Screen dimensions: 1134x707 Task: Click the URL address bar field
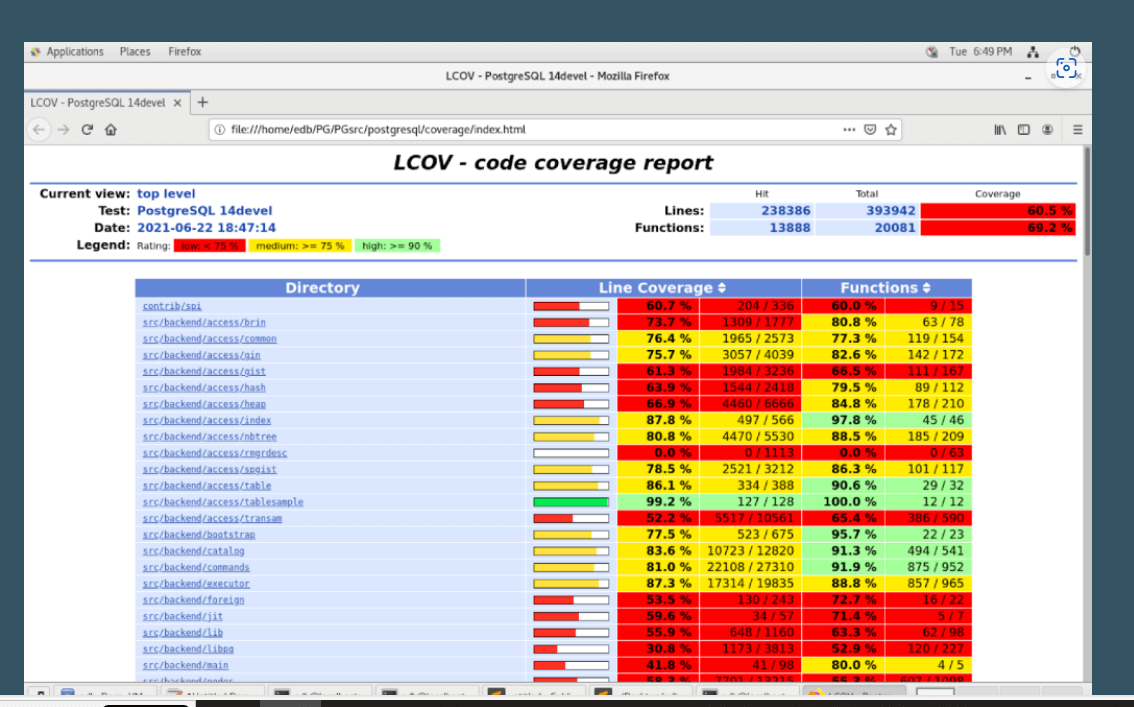pyautogui.click(x=520, y=129)
